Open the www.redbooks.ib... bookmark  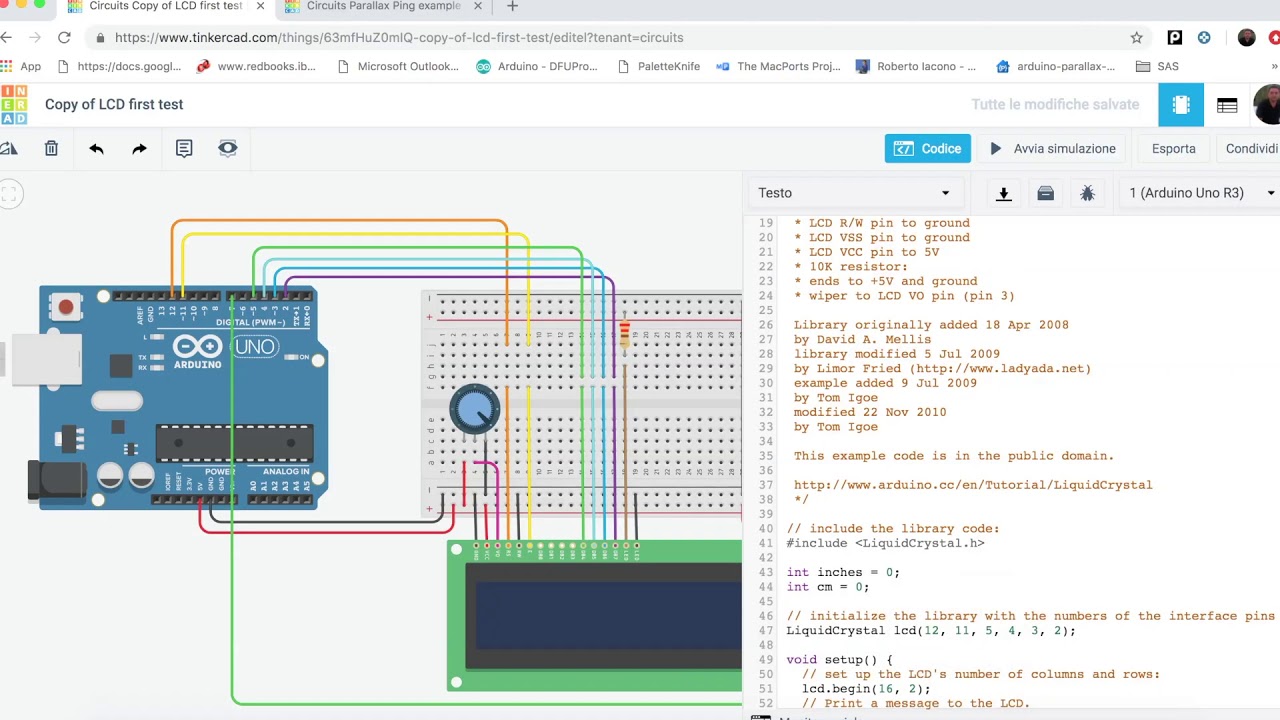256,66
